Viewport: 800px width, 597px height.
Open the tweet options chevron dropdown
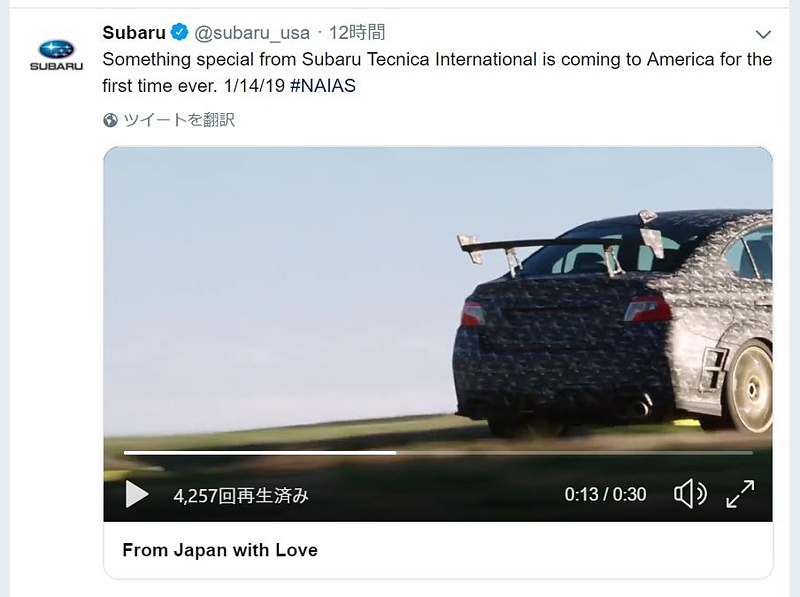(x=763, y=34)
